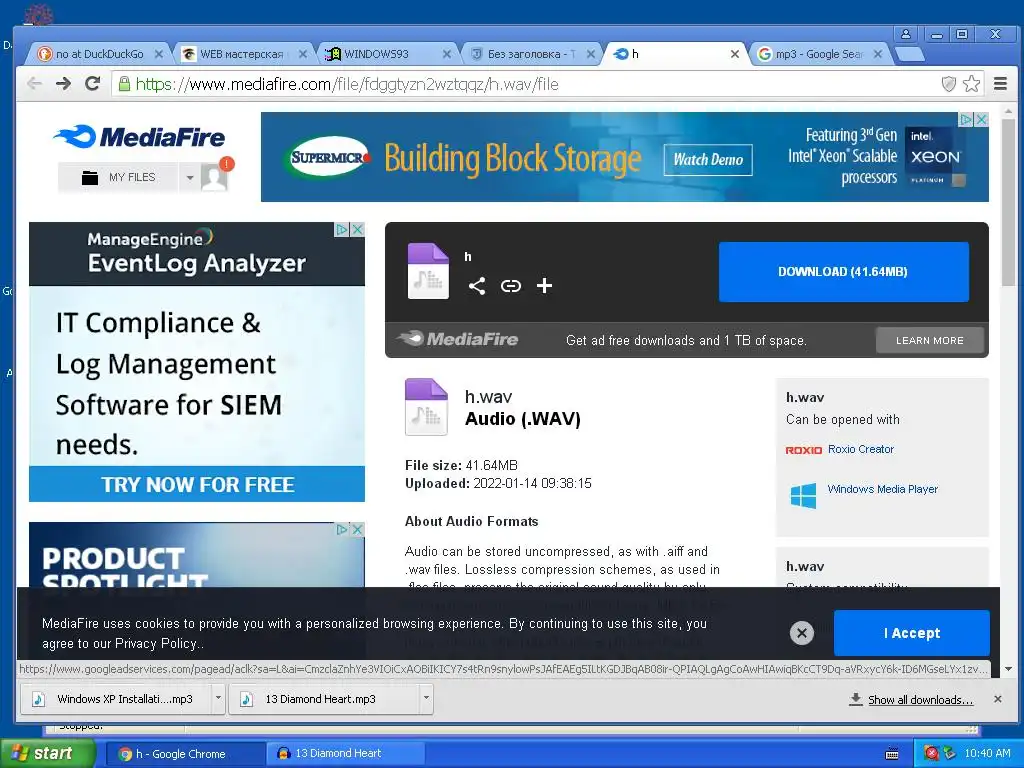Open the 13 Diamond Heart.mp3 download item
1024x768 pixels.
tap(325, 699)
